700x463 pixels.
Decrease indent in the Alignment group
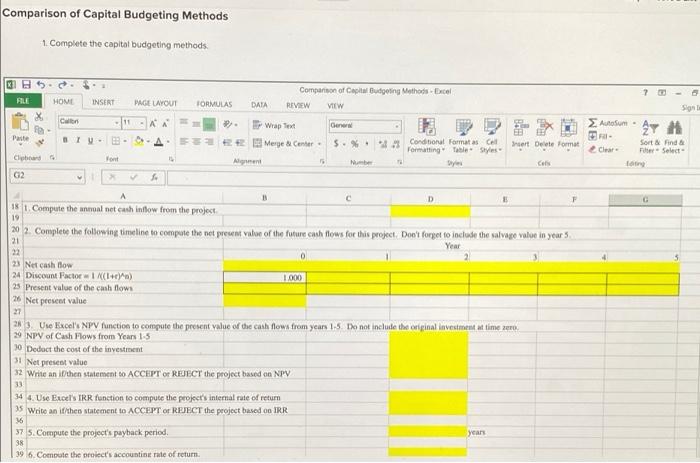227,143
